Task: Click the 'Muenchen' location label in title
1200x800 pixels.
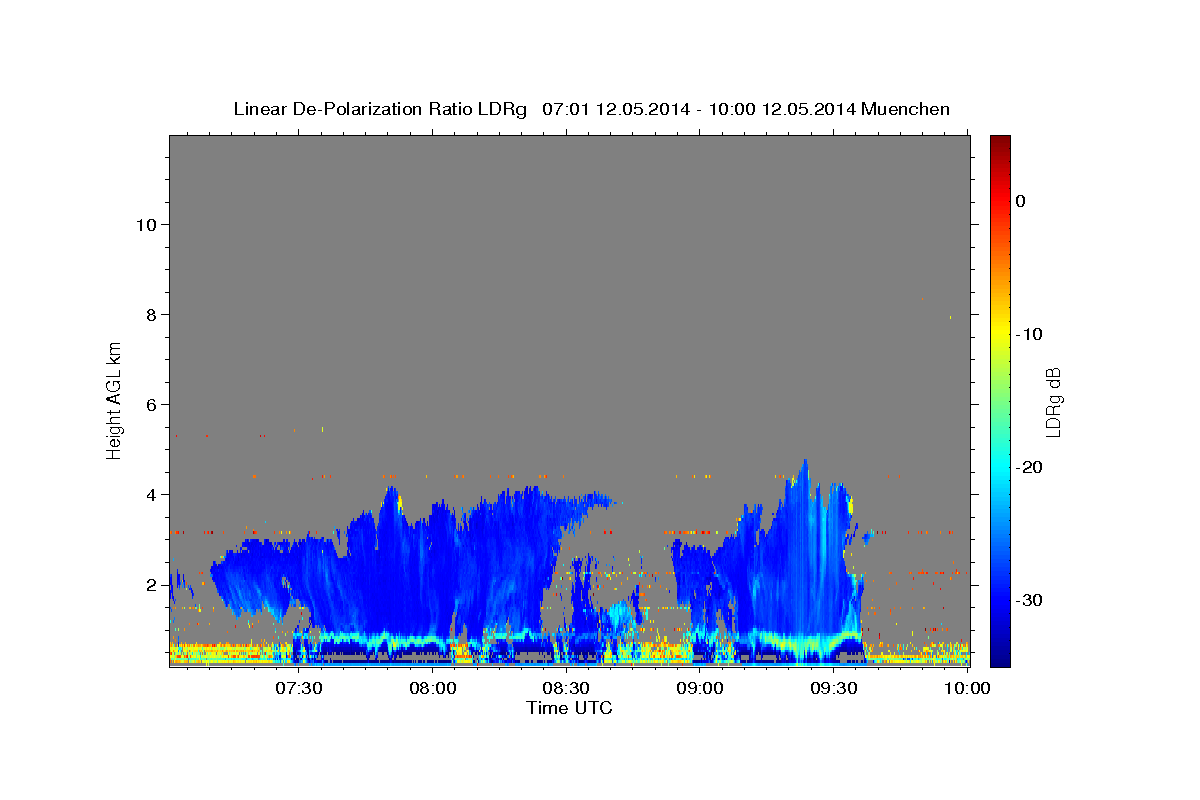Action: (906, 109)
